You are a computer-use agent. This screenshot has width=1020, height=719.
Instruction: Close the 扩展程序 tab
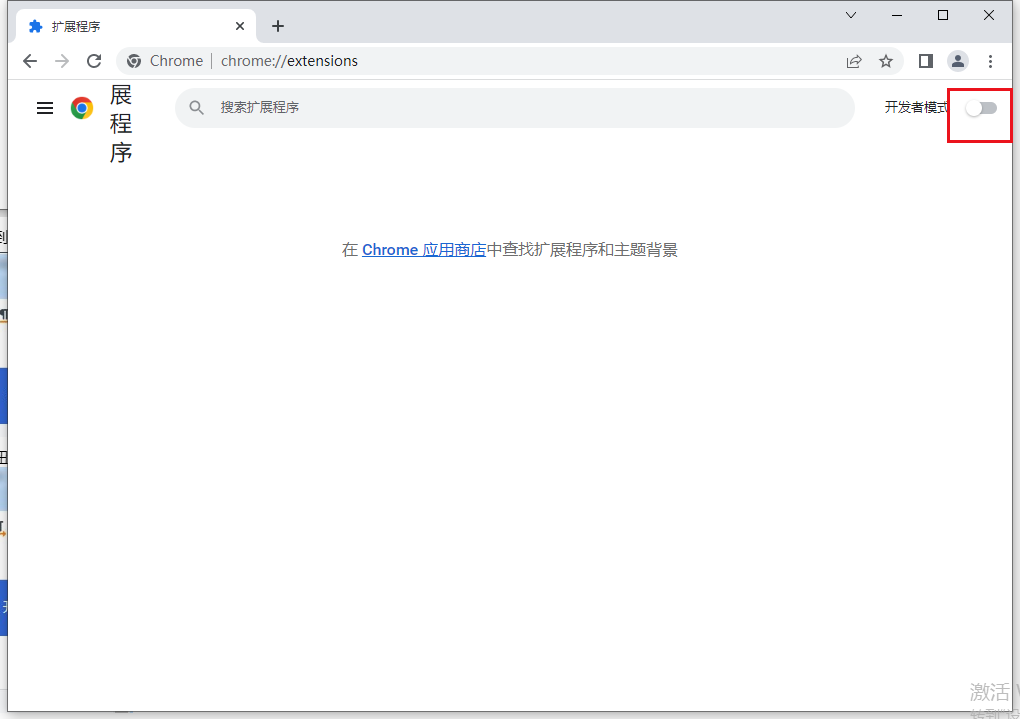(x=240, y=26)
